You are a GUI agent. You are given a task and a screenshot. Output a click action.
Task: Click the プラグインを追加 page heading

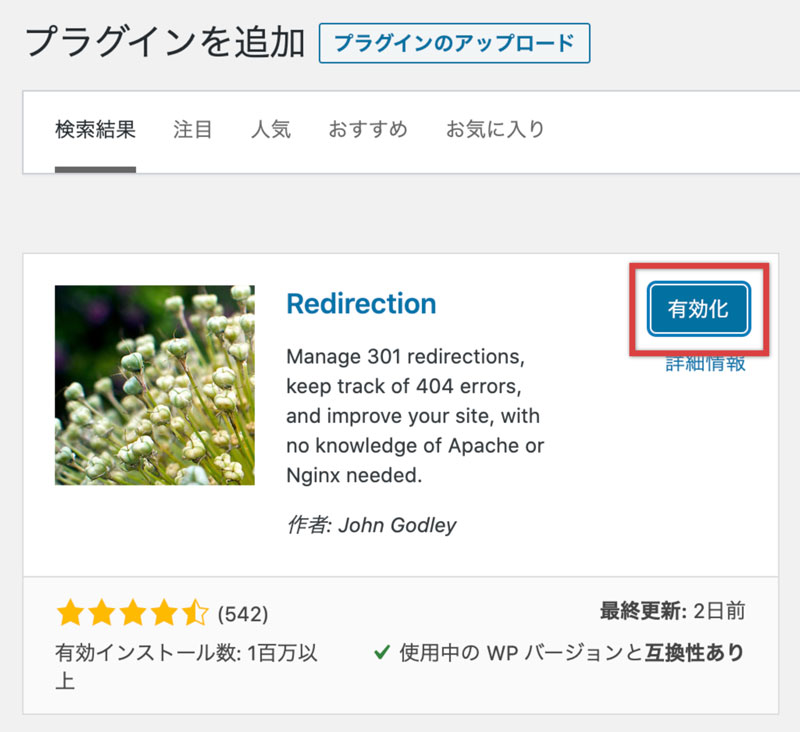[165, 42]
